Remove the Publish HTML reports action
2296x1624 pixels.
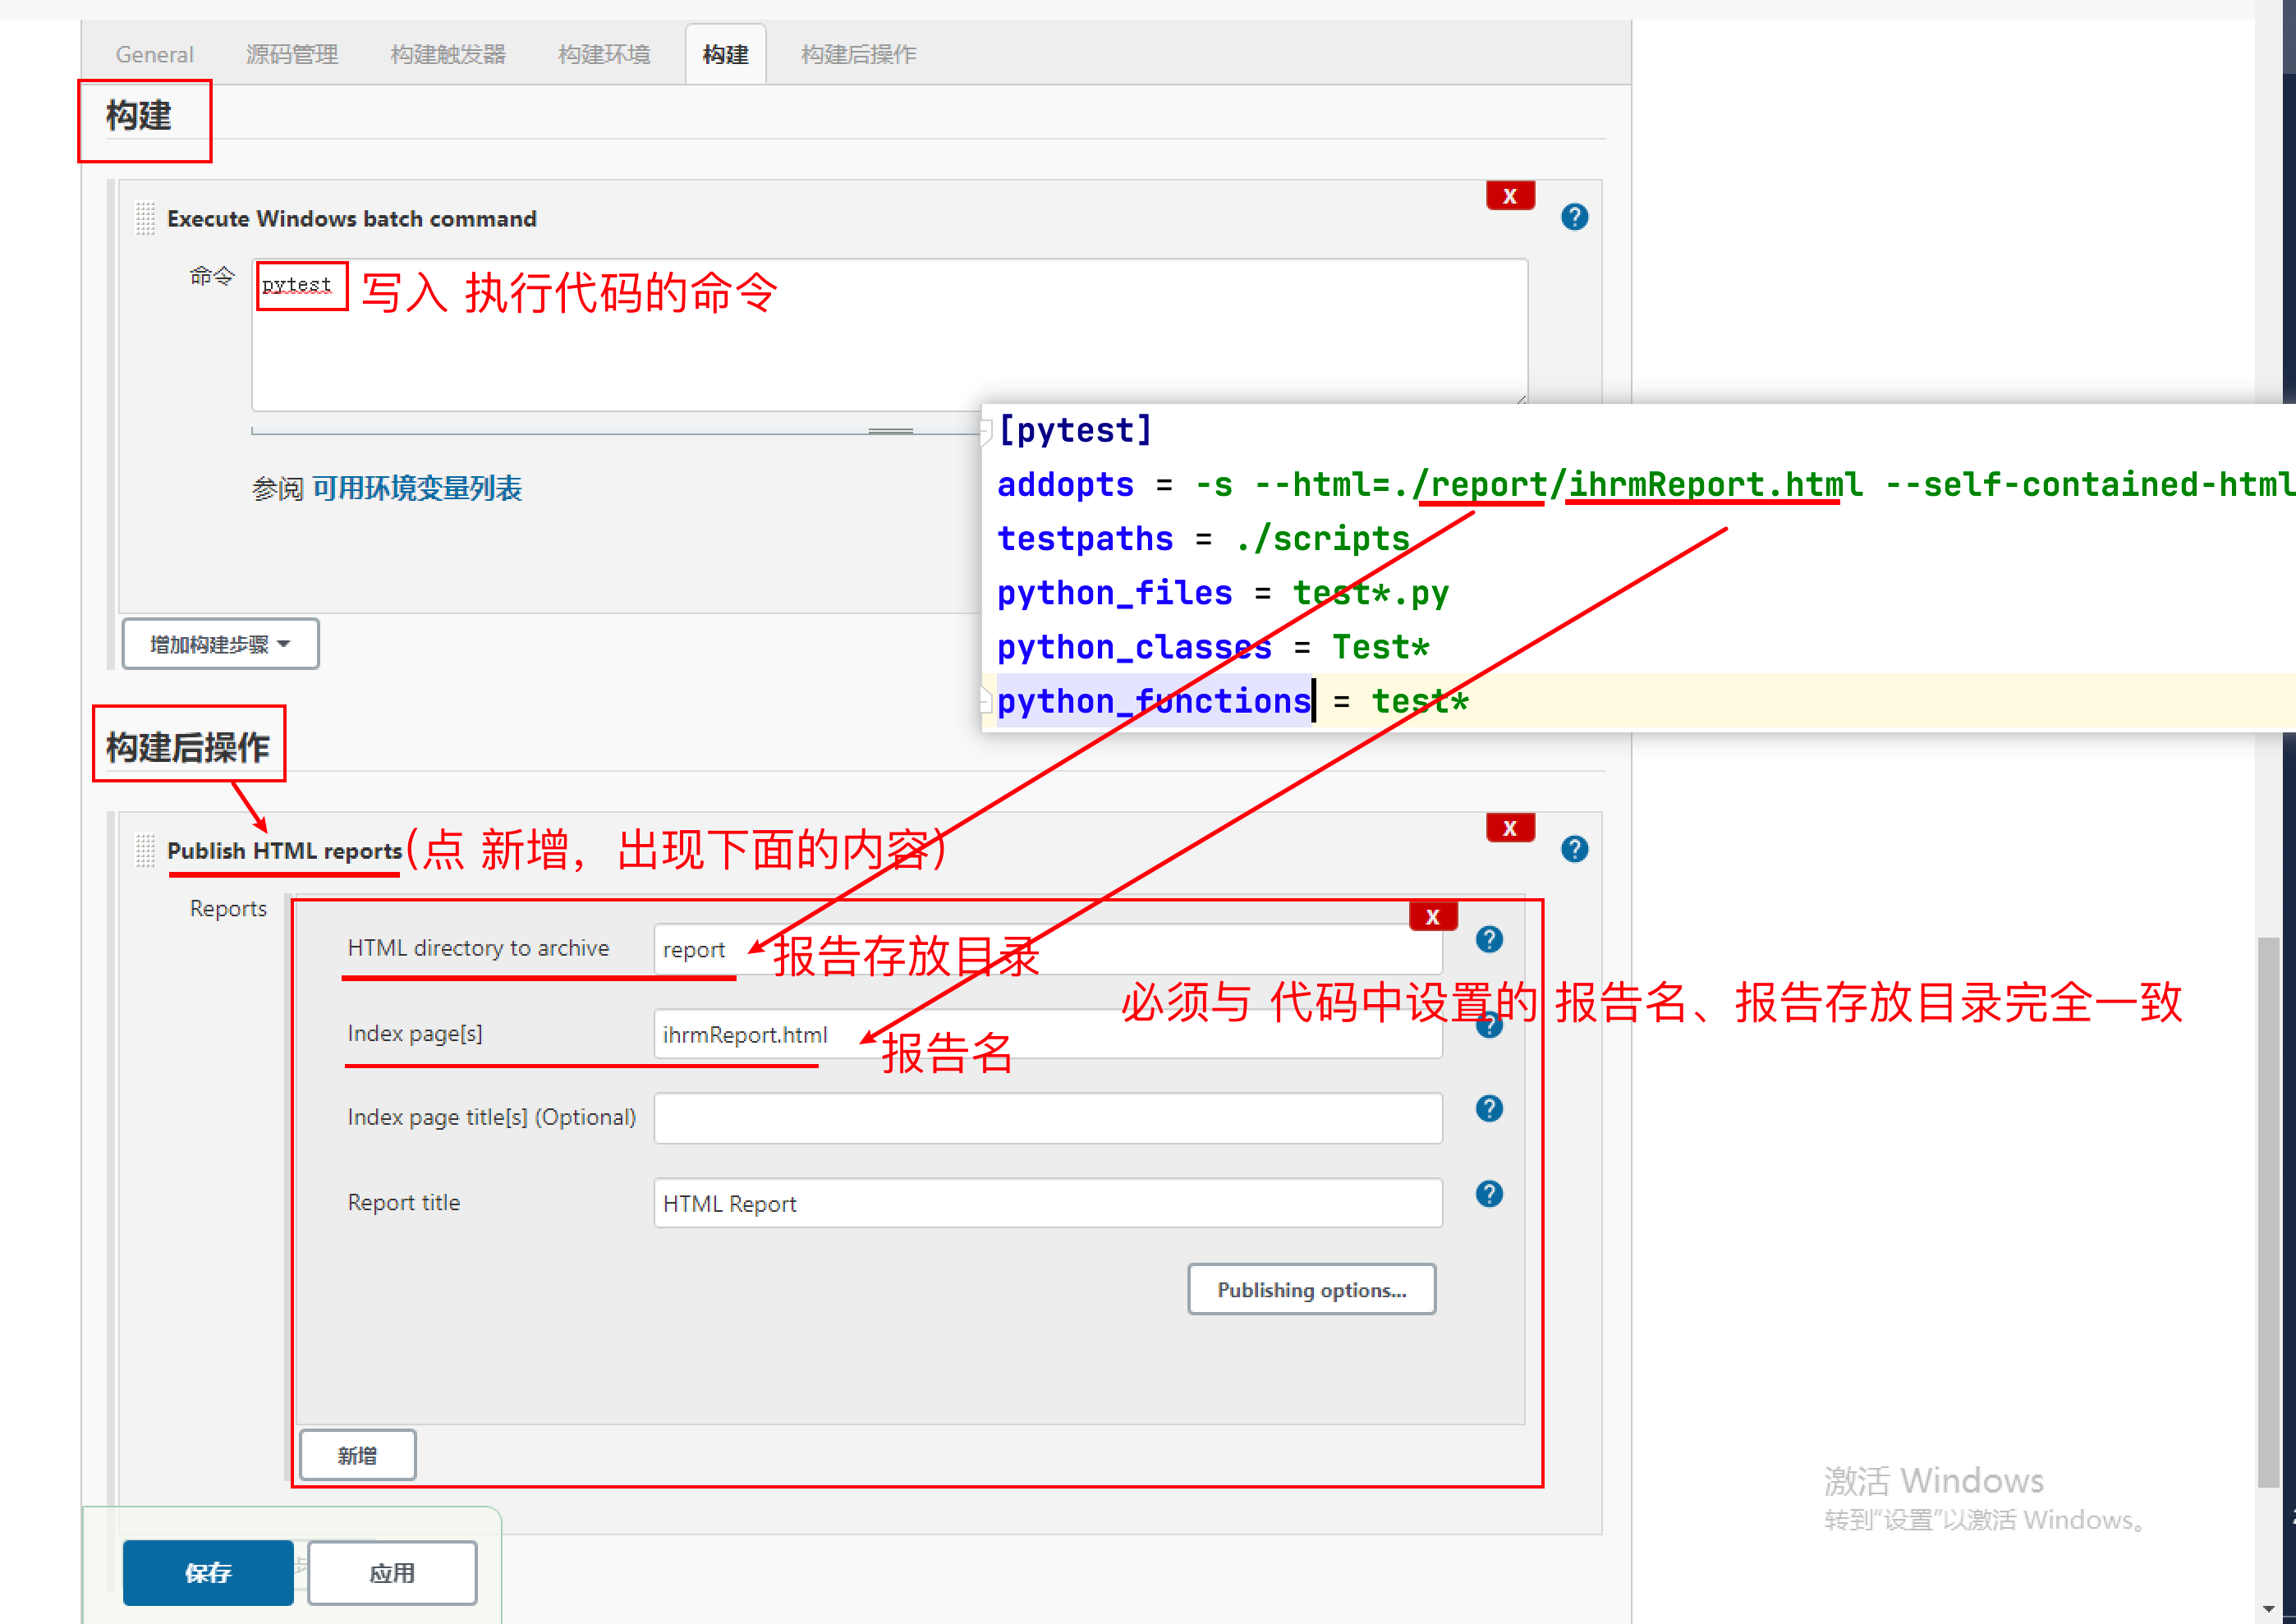[x=1509, y=828]
